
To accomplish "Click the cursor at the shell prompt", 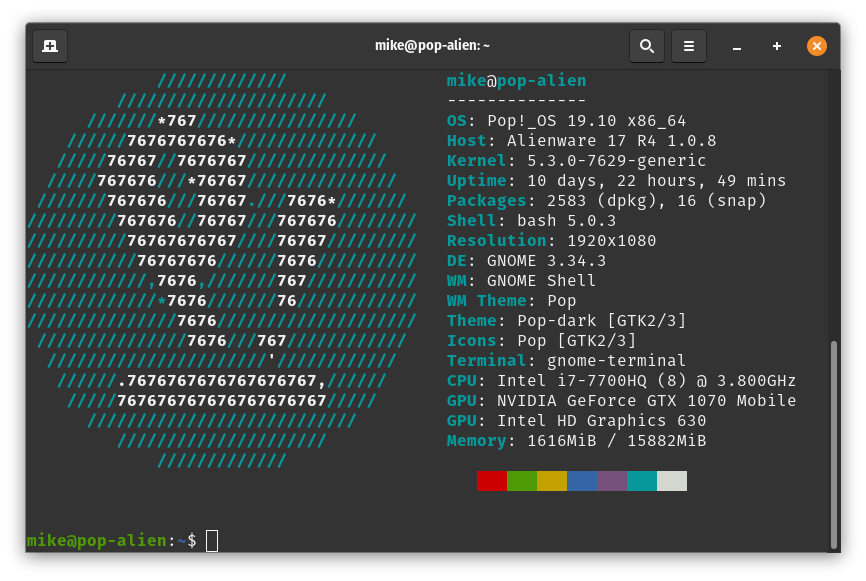I will tap(212, 541).
